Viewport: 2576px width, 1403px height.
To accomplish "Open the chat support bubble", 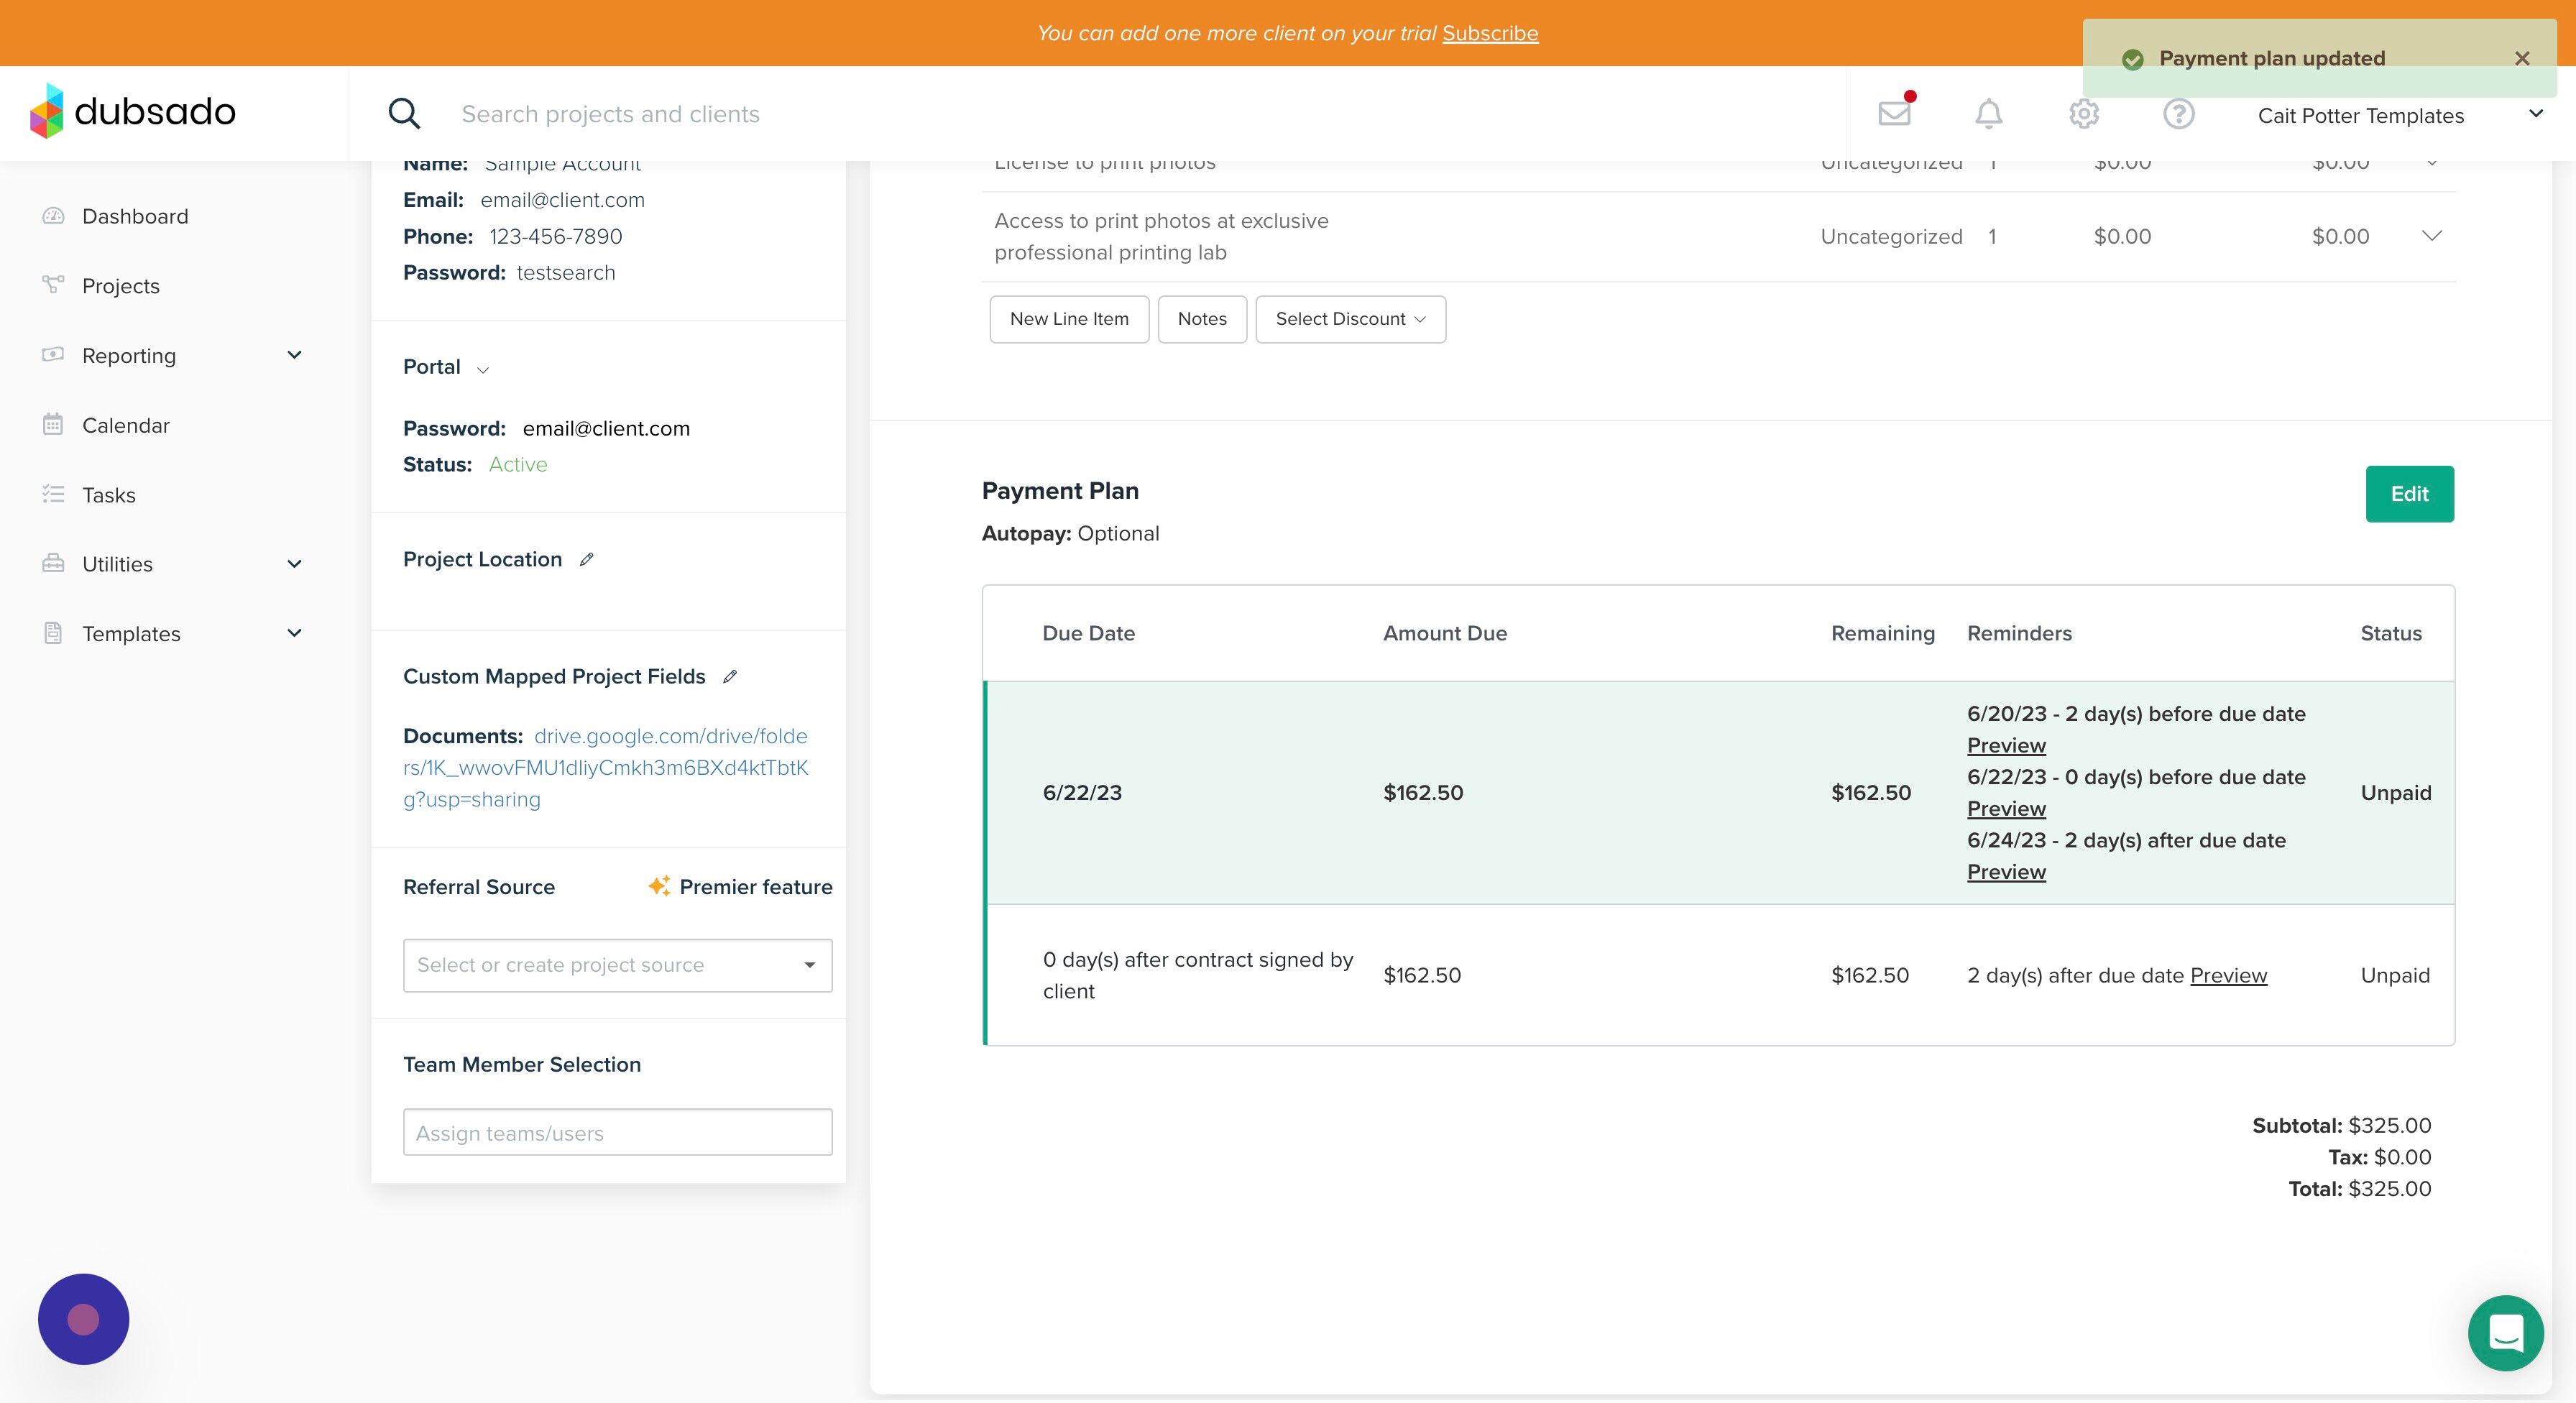I will click(2505, 1332).
